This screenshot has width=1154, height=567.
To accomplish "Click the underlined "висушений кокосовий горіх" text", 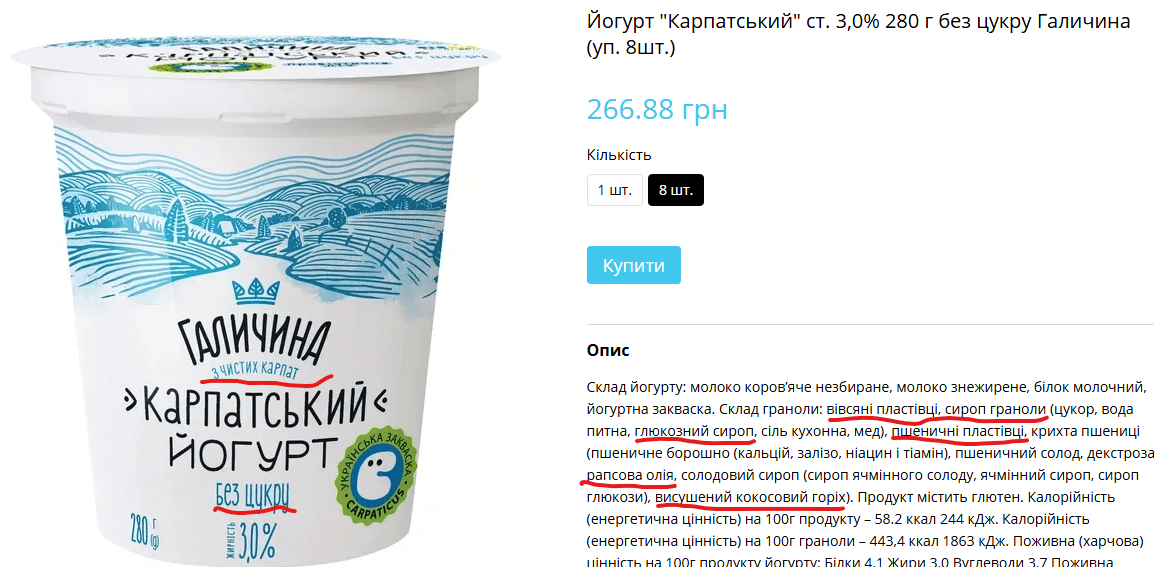I will 748,496.
